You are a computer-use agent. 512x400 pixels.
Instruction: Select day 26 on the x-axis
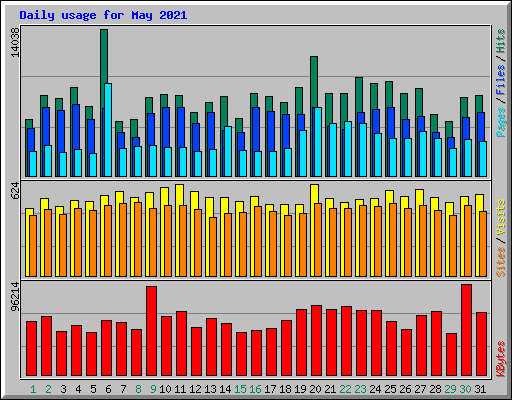(x=405, y=389)
